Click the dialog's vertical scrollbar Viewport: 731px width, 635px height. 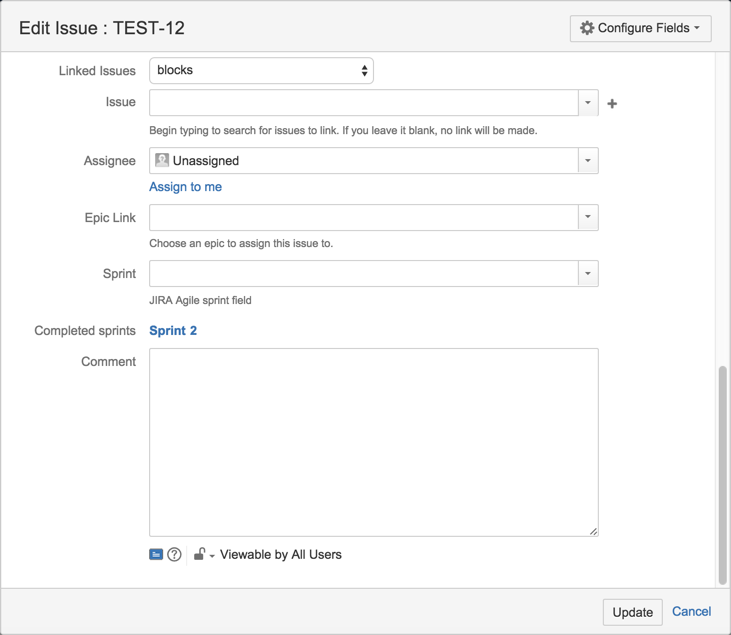point(722,474)
